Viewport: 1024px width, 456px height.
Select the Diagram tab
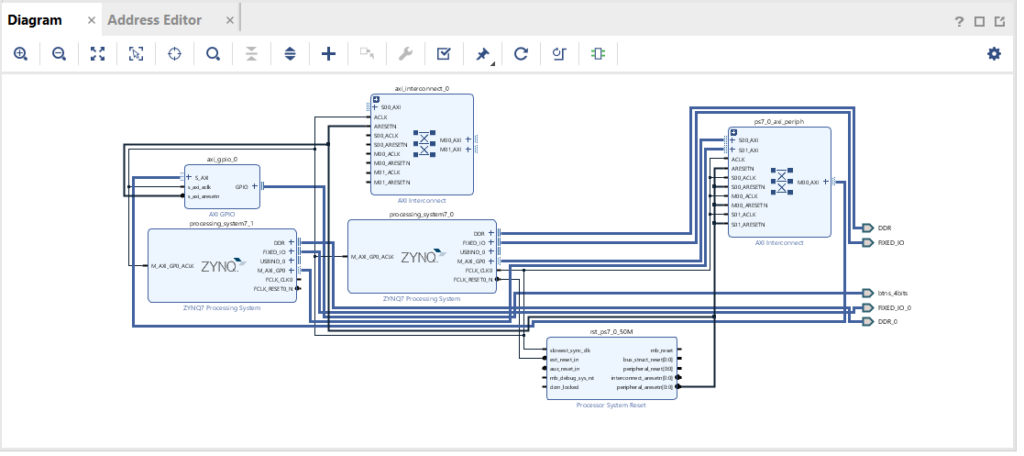(x=35, y=20)
